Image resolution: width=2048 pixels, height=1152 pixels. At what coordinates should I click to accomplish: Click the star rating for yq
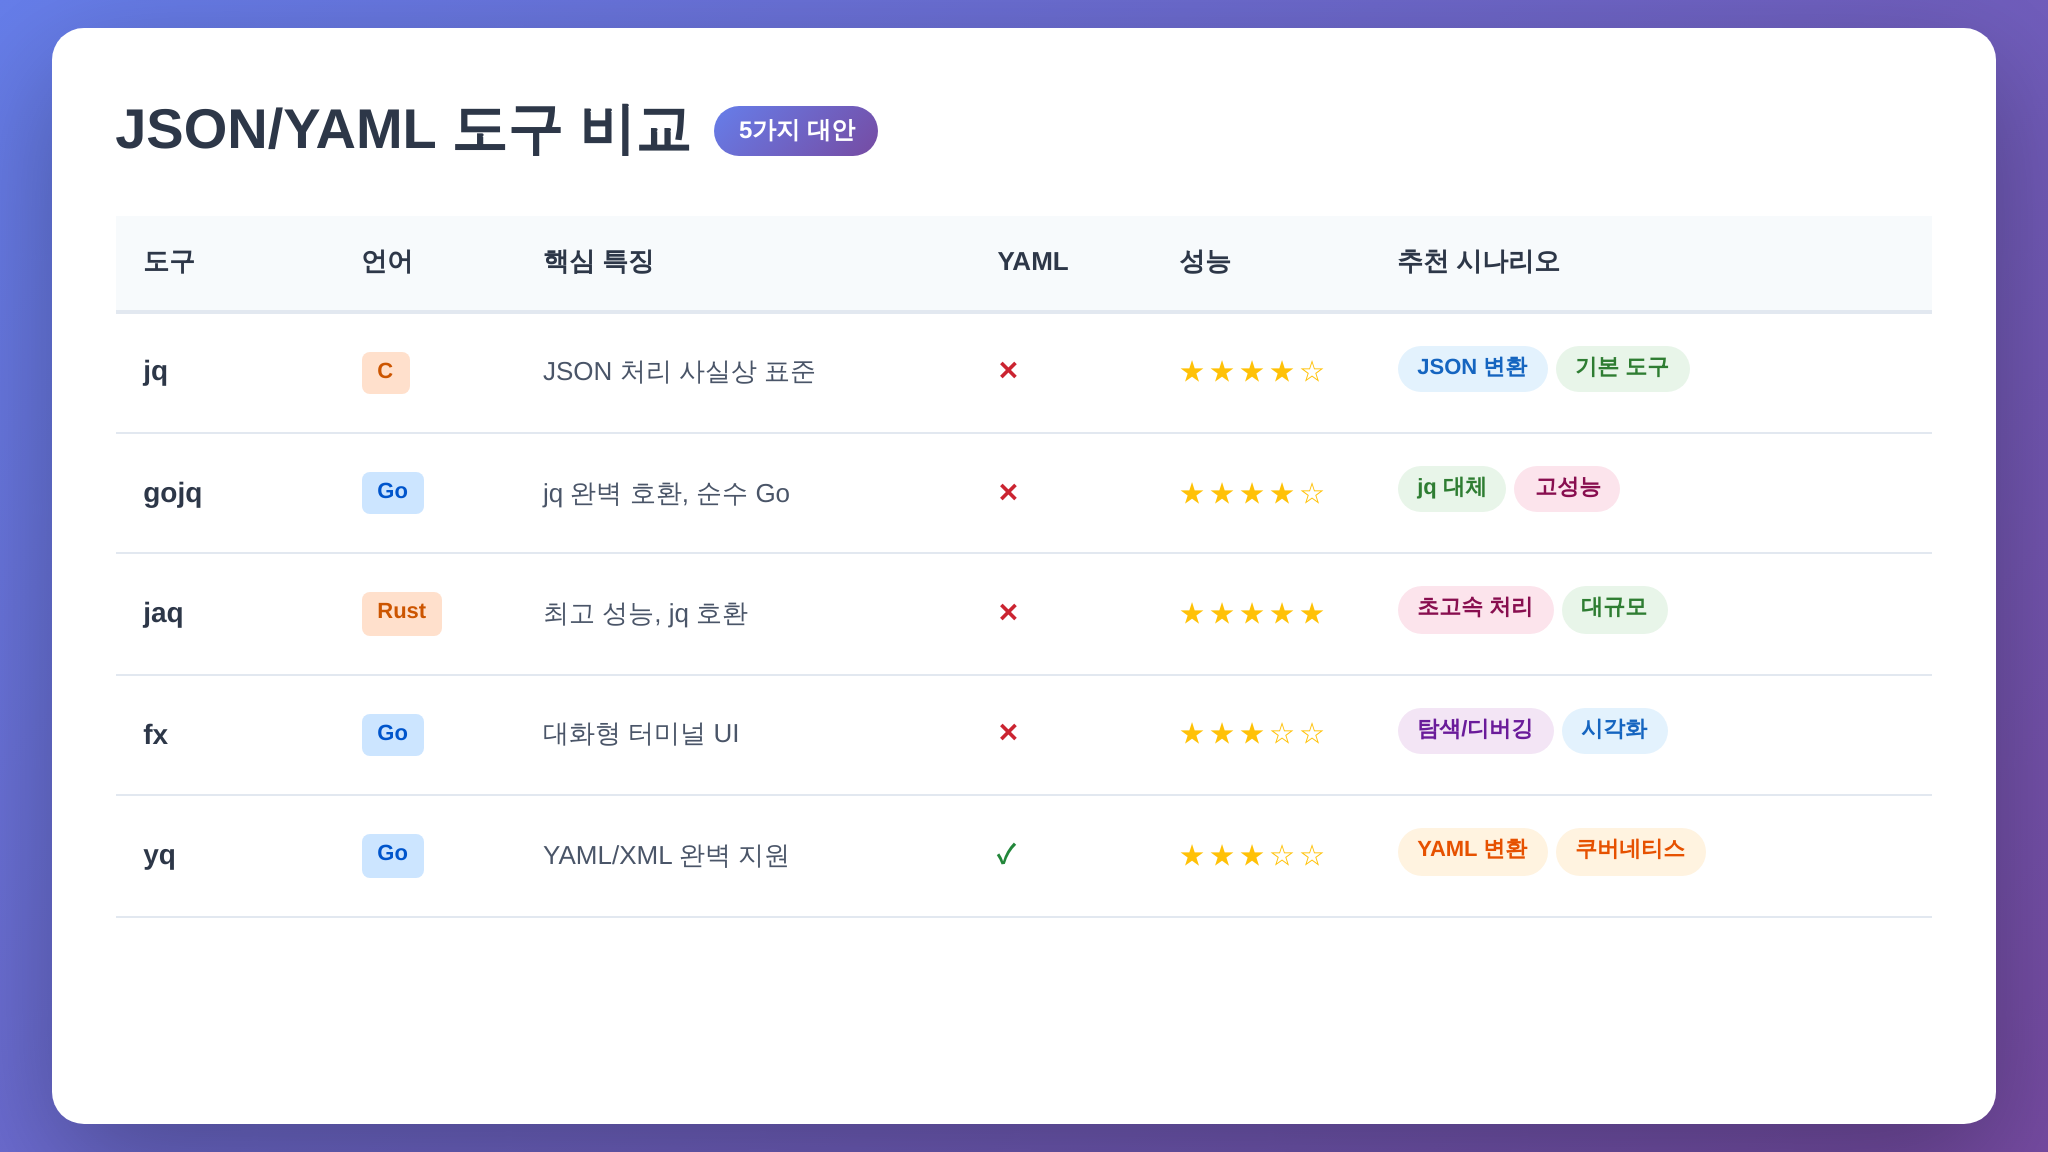(x=1252, y=856)
